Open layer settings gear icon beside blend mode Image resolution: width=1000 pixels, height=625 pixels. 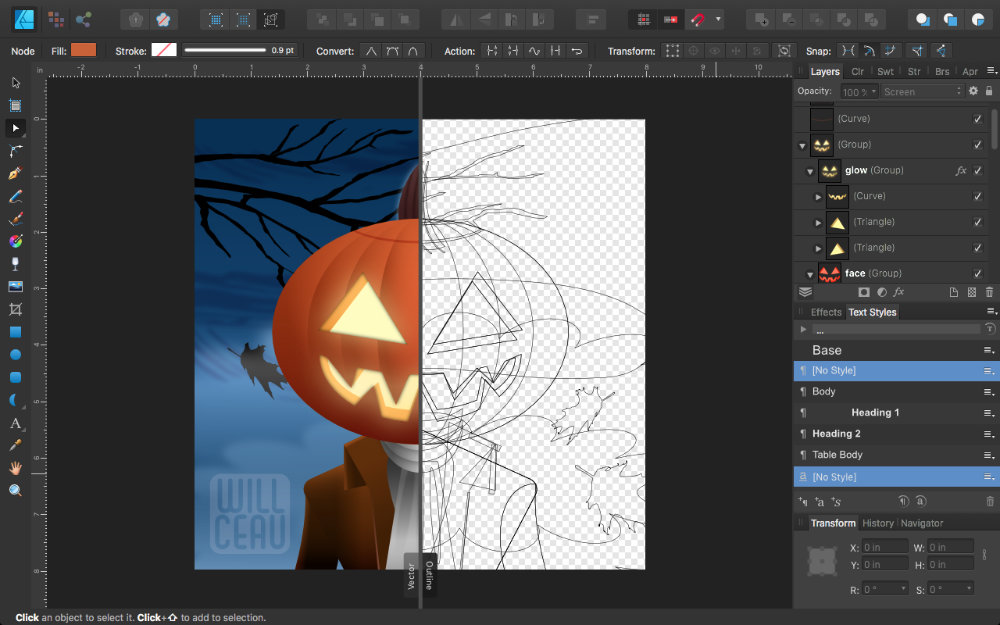pyautogui.click(x=973, y=91)
